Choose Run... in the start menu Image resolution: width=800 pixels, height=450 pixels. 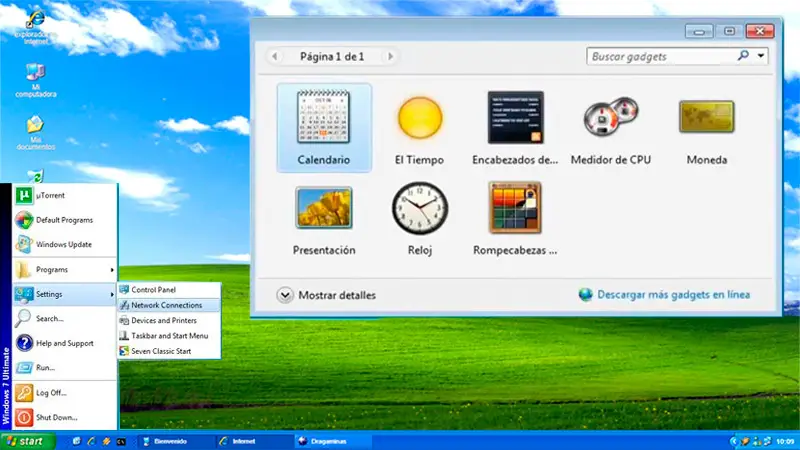65,367
